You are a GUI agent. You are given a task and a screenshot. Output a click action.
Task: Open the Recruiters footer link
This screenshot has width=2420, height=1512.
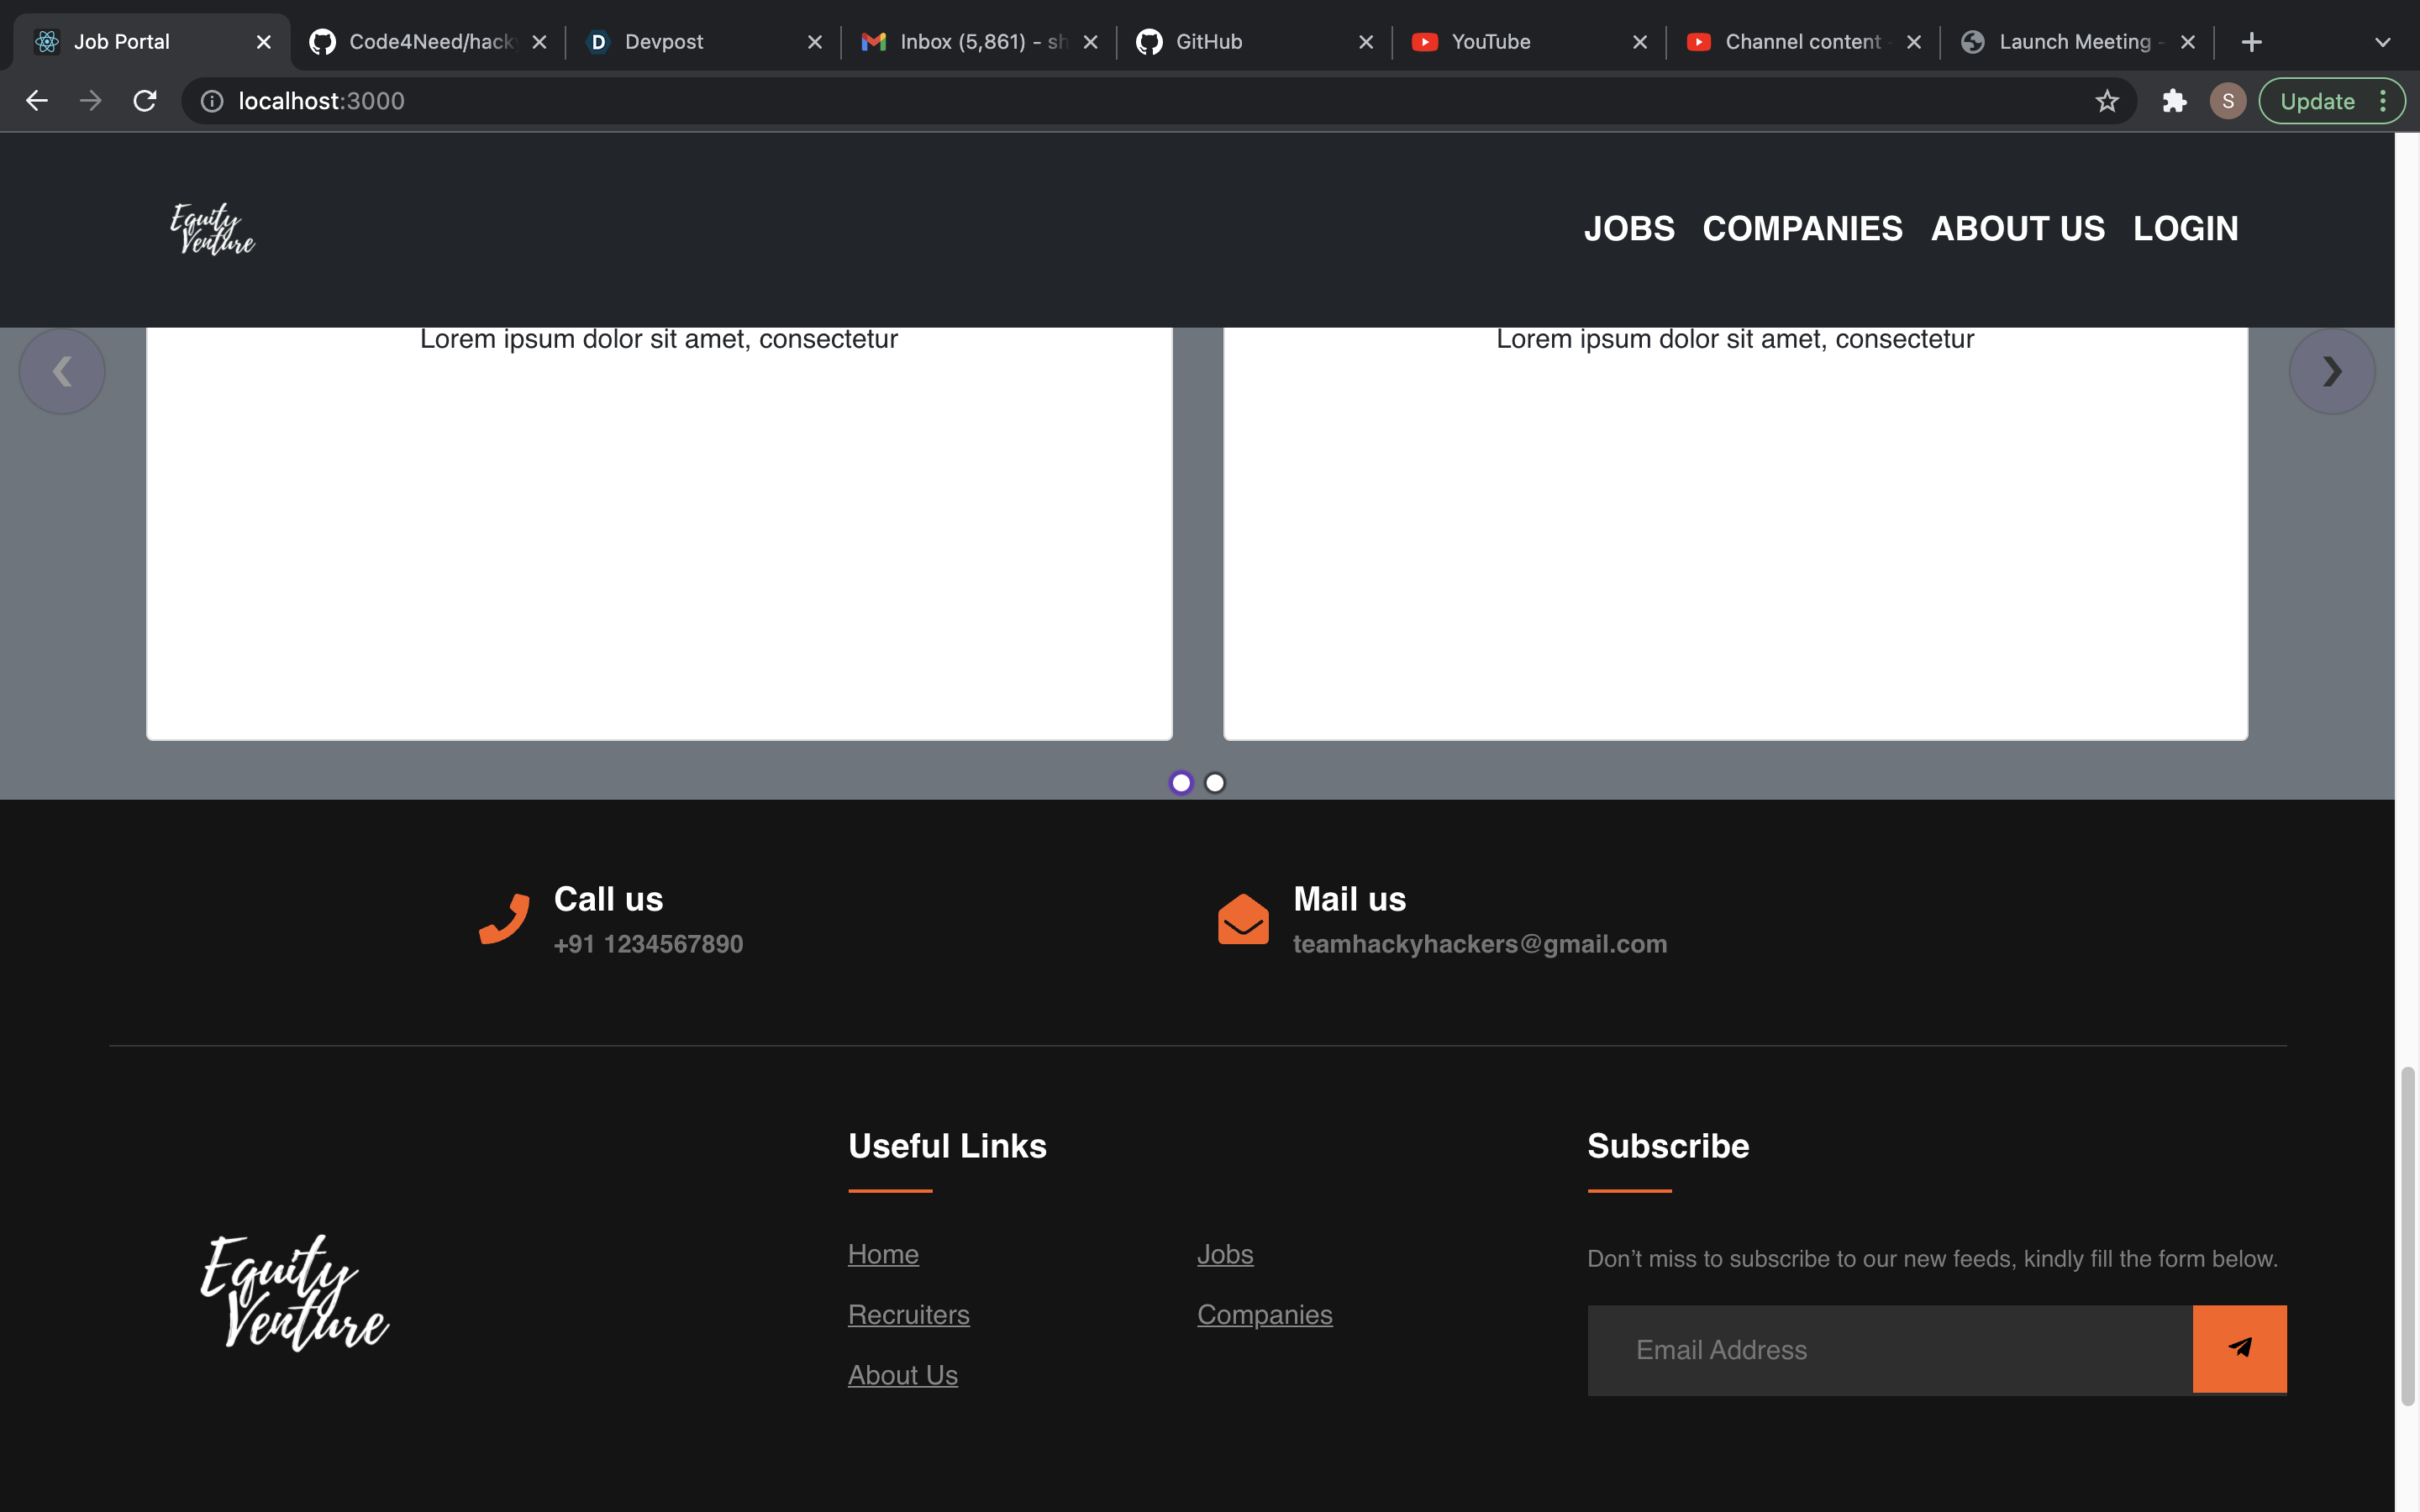(x=908, y=1314)
